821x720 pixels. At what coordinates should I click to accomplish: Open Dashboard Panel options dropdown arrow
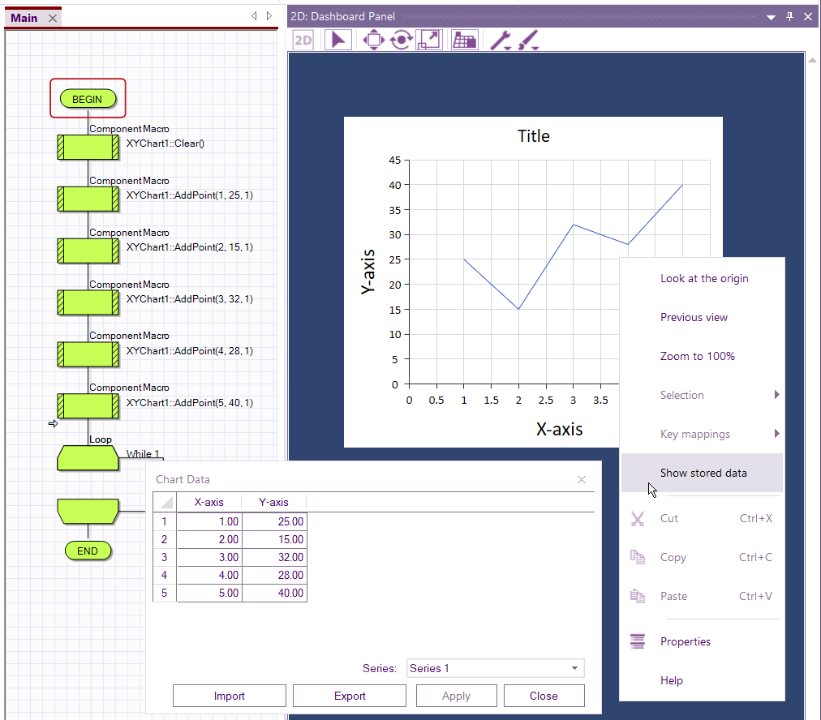(x=771, y=17)
